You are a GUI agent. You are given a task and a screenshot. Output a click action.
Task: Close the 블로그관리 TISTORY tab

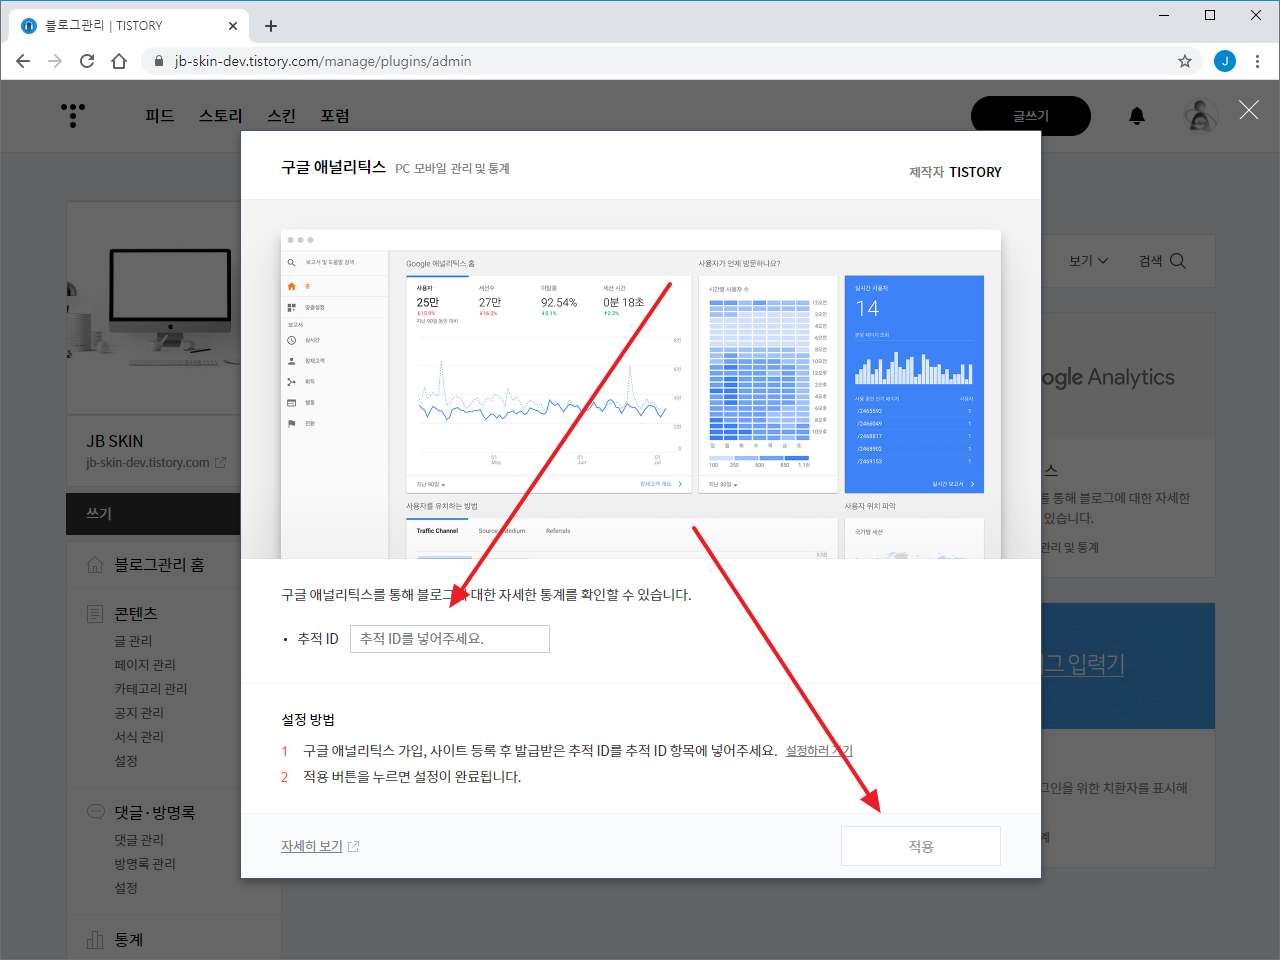tap(233, 26)
